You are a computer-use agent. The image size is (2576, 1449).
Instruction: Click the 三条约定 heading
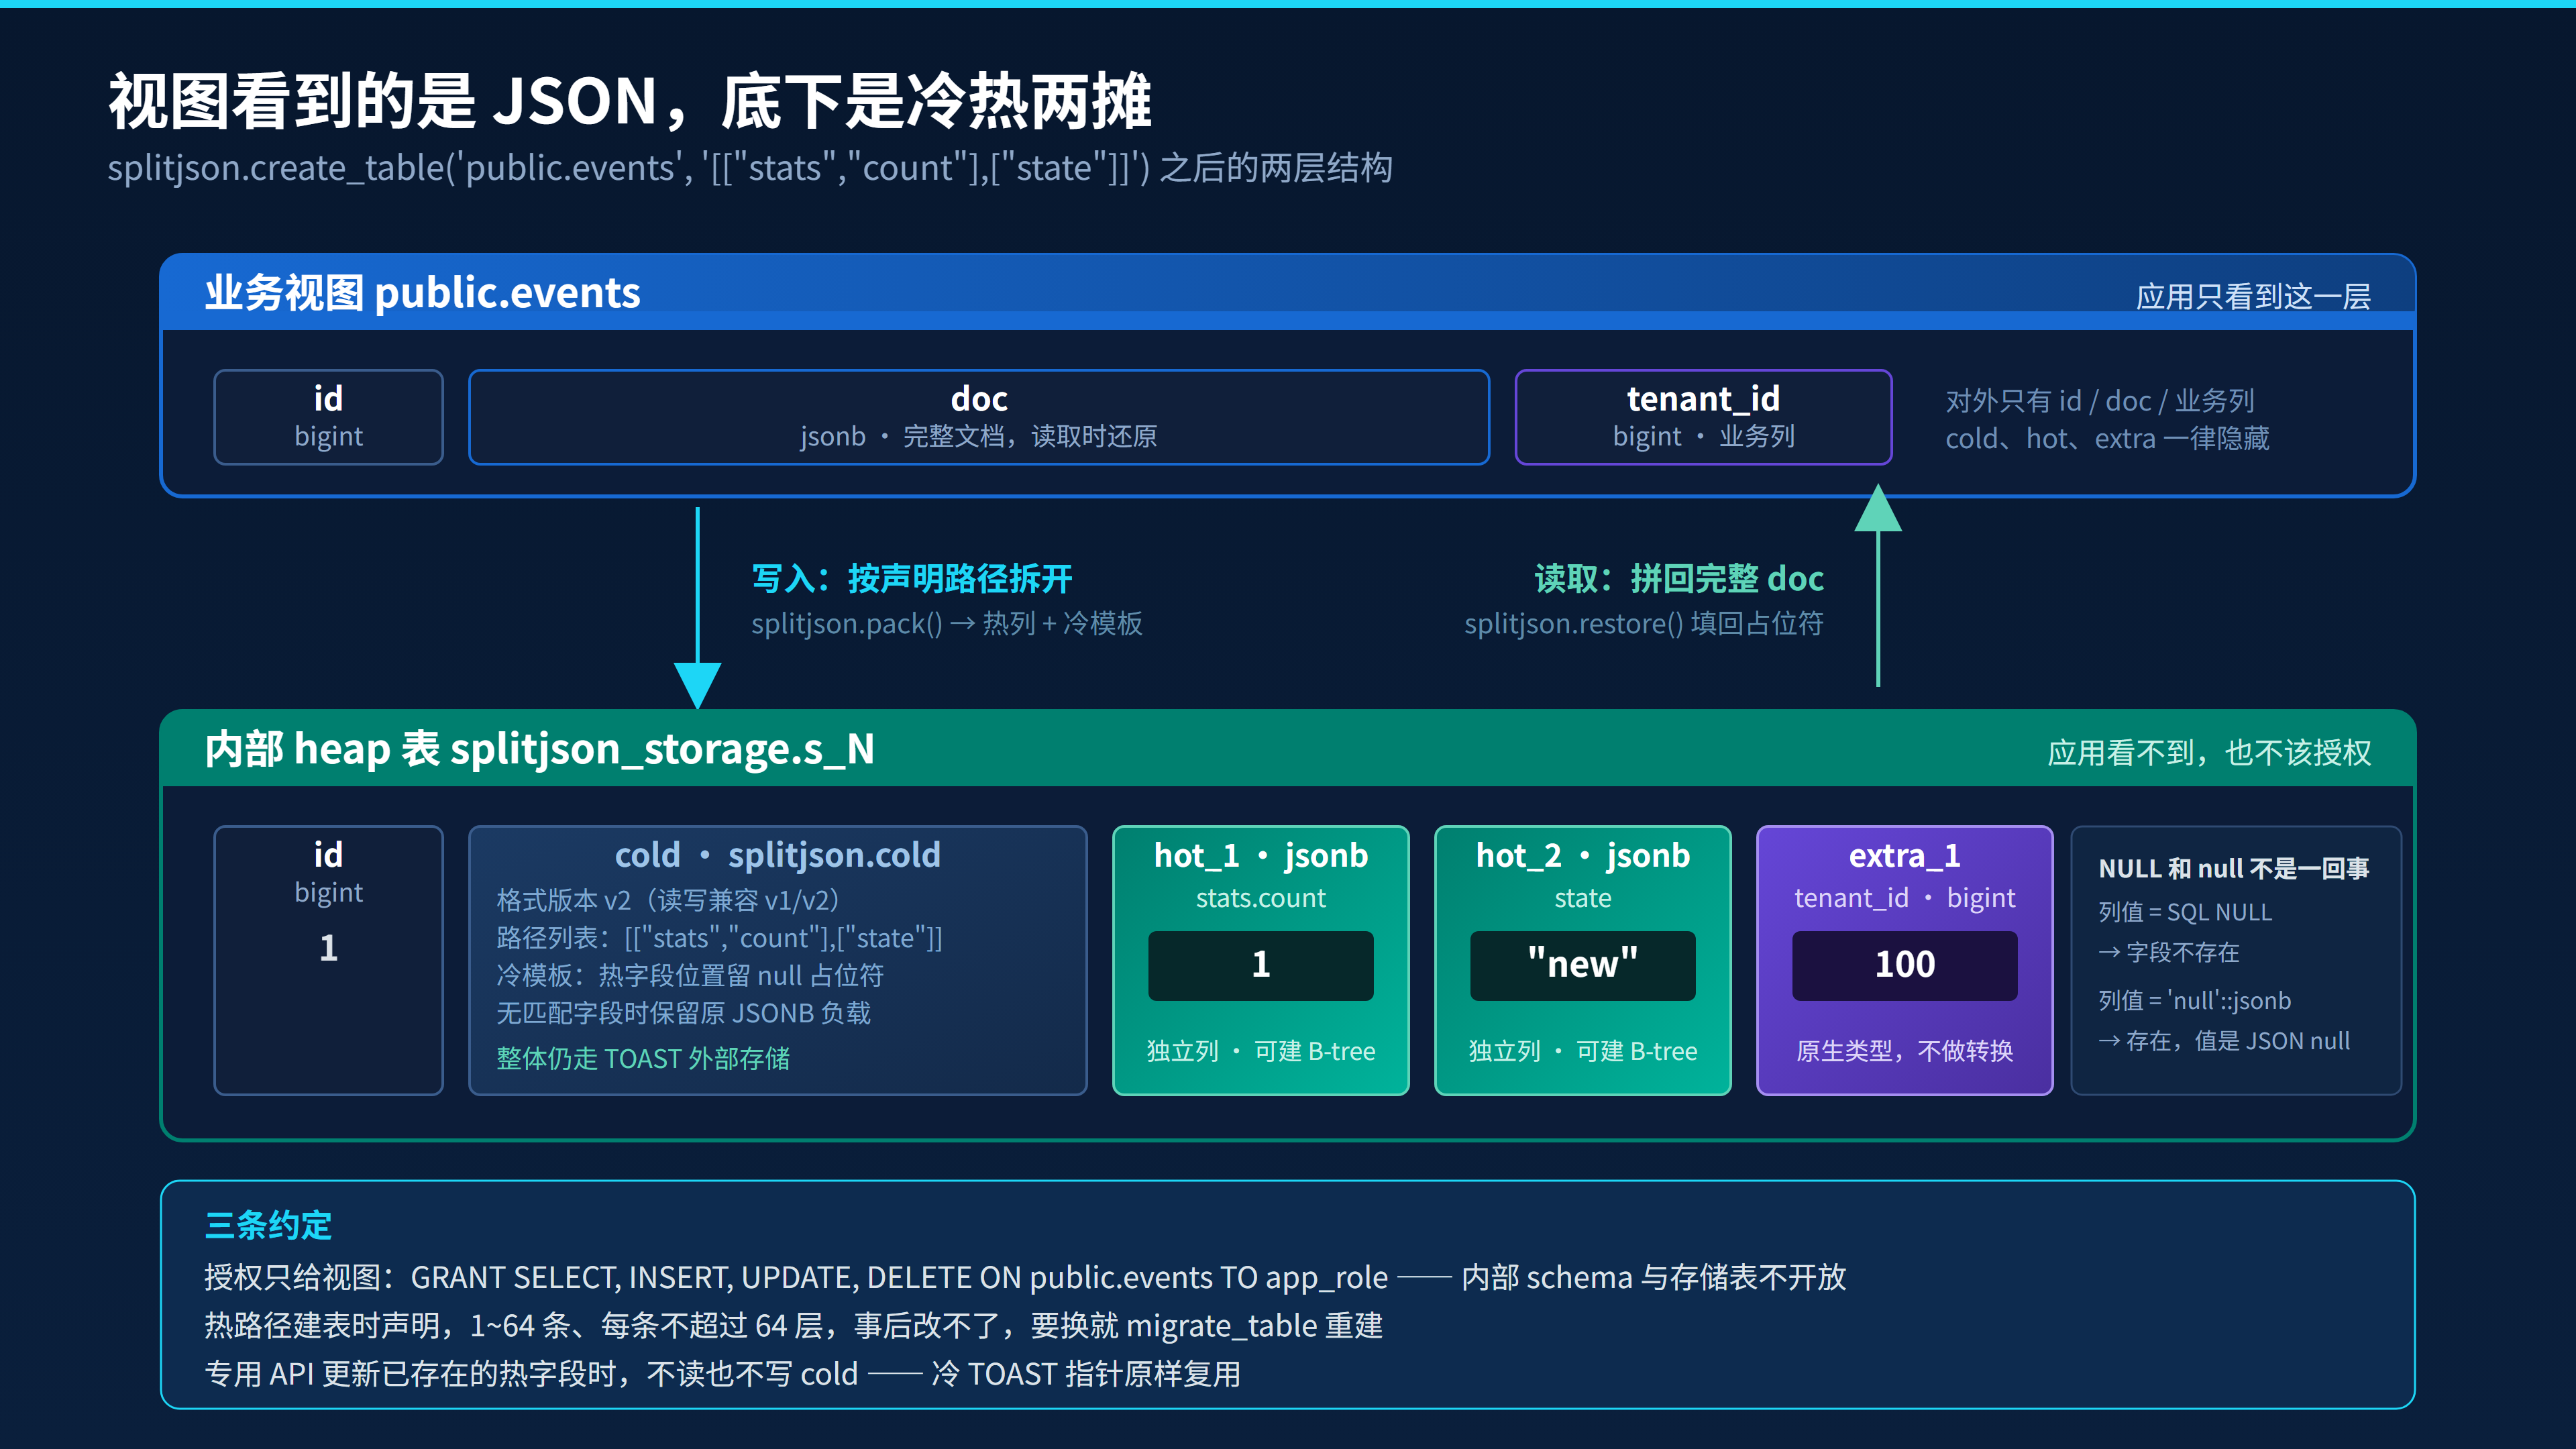pyautogui.click(x=268, y=1225)
